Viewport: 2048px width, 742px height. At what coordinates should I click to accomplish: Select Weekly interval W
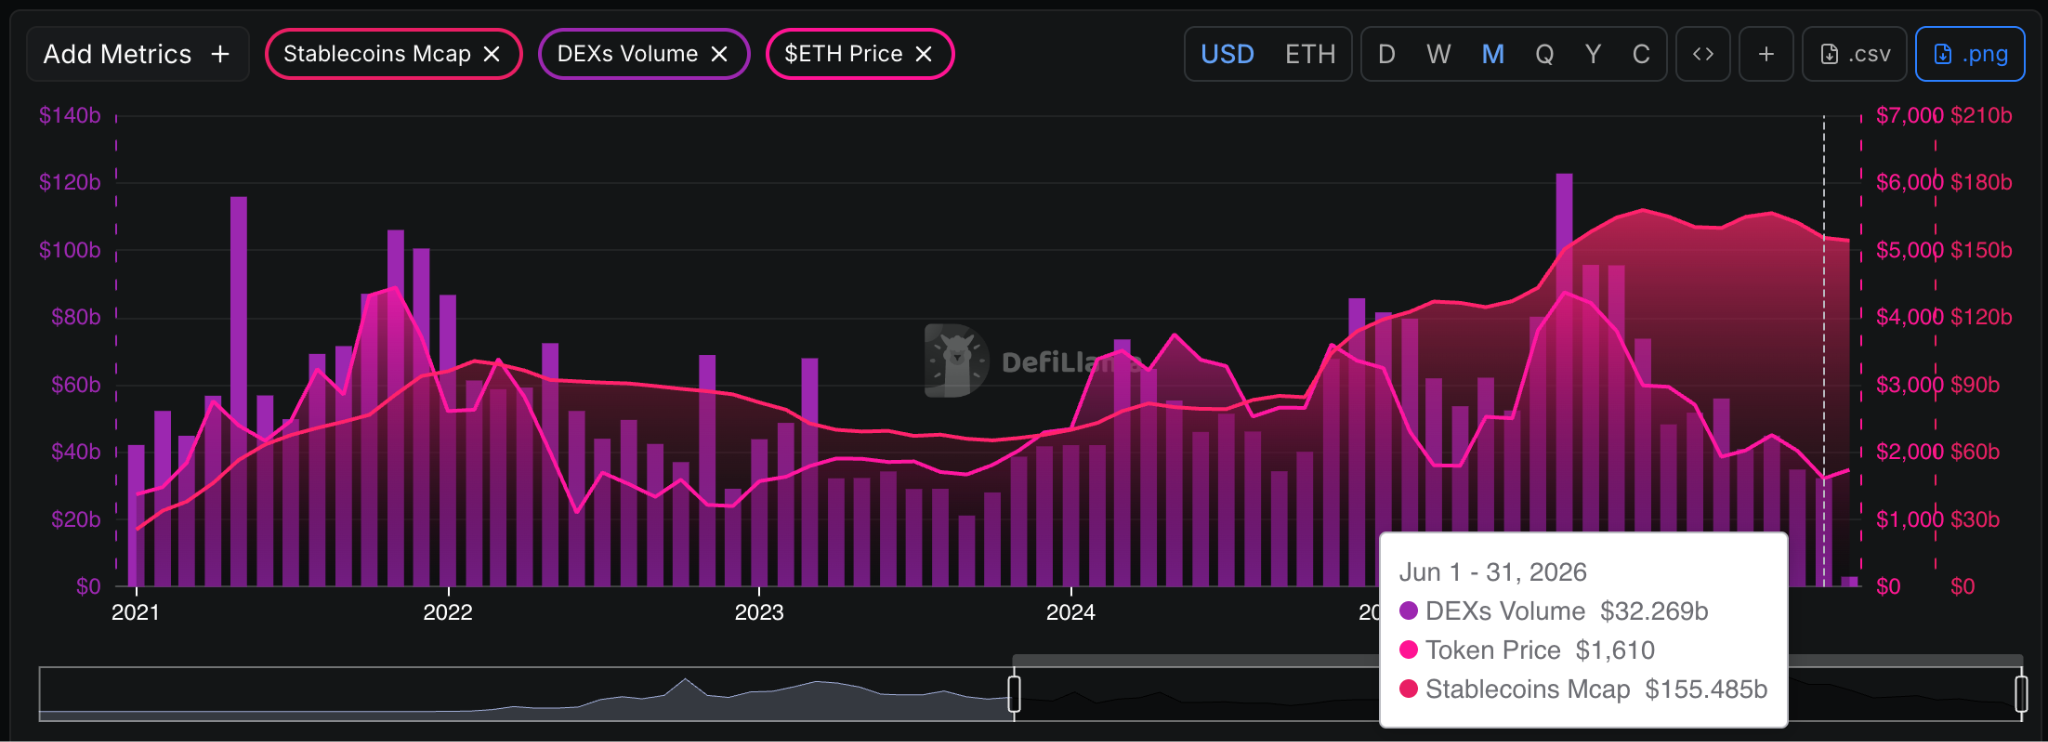(1438, 54)
